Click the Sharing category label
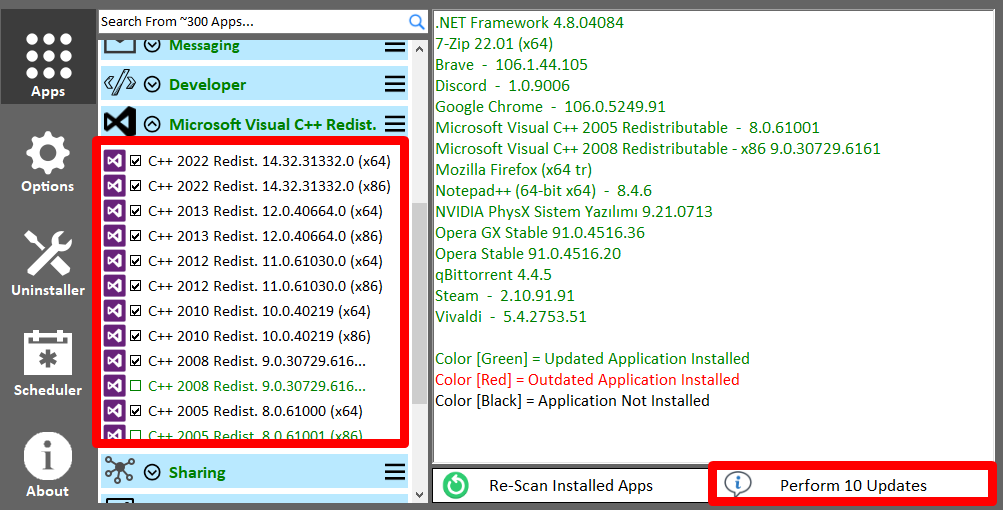Image resolution: width=1003 pixels, height=510 pixels. point(197,472)
